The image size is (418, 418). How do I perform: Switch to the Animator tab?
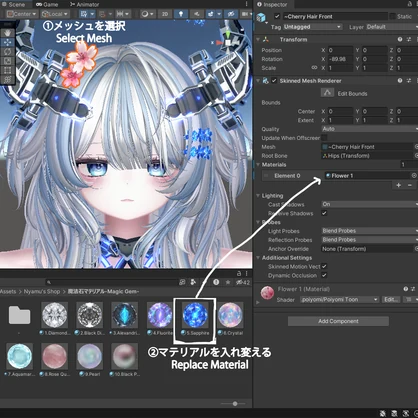click(x=85, y=4)
